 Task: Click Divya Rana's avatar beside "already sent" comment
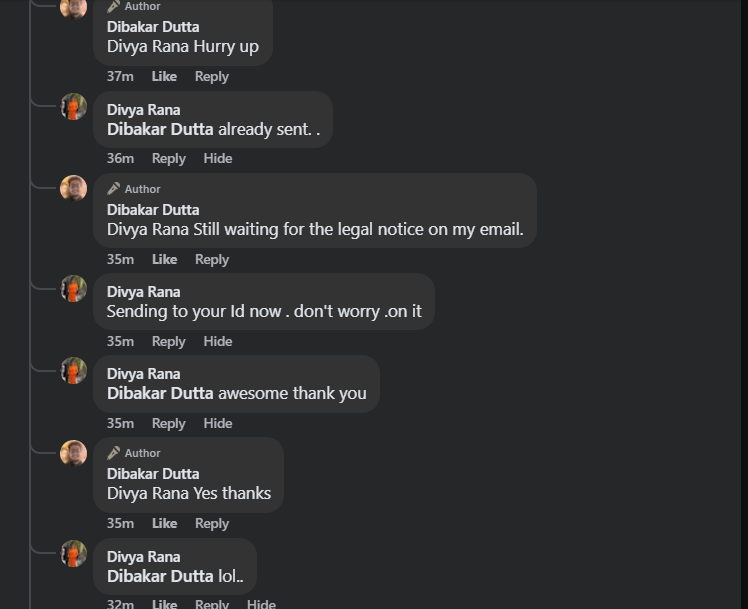(x=73, y=107)
